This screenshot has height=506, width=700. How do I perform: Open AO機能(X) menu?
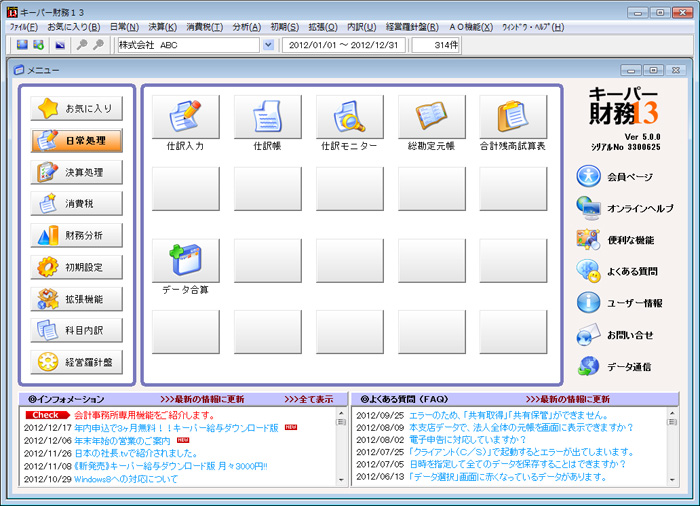471,27
